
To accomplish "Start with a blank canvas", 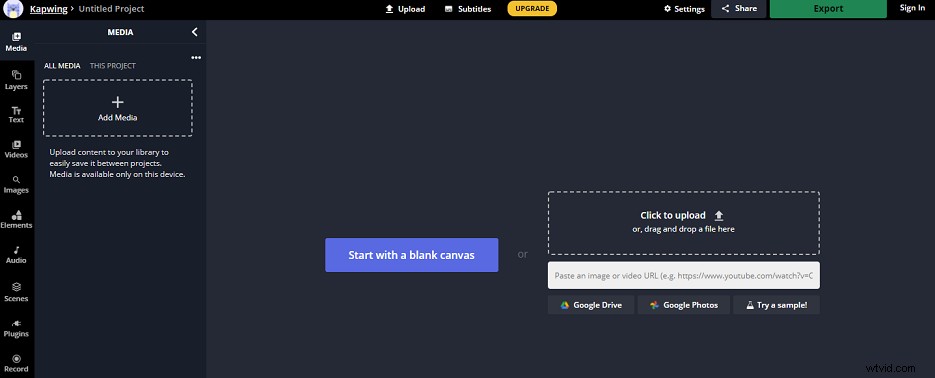I will point(411,255).
